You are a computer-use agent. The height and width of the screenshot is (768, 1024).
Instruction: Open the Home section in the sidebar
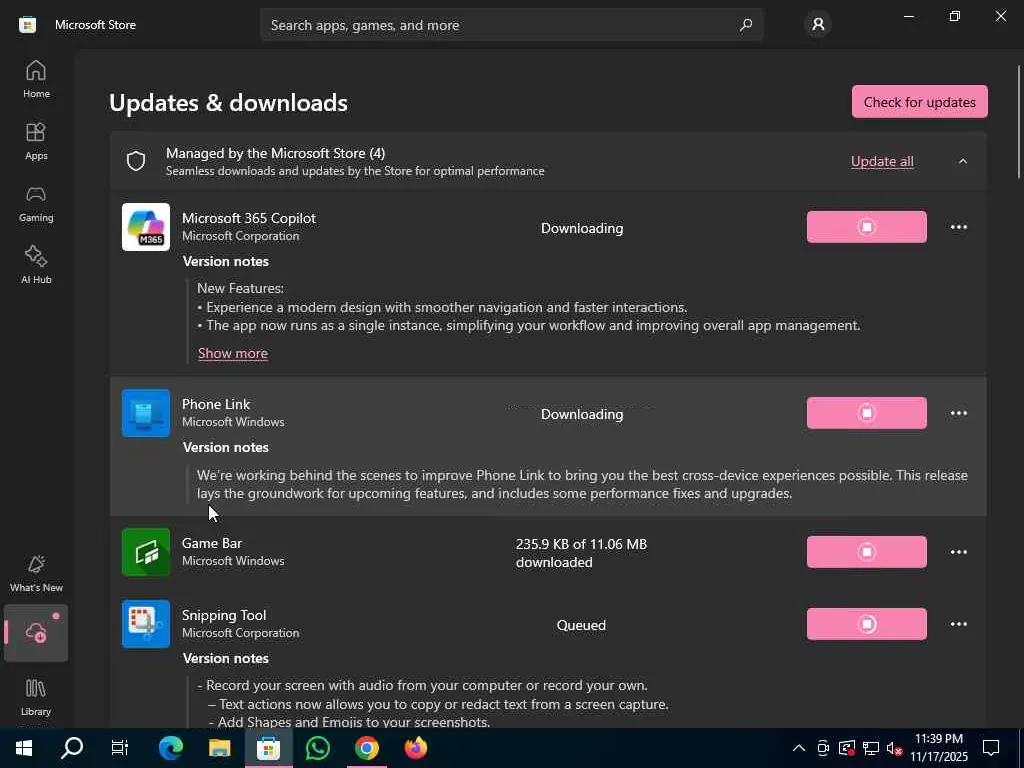pos(36,79)
